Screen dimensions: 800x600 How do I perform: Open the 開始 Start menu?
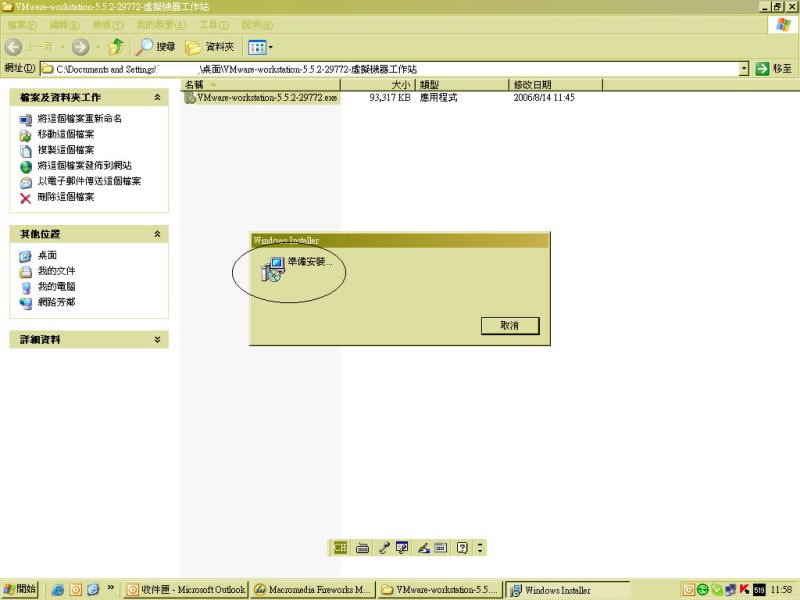click(19, 589)
